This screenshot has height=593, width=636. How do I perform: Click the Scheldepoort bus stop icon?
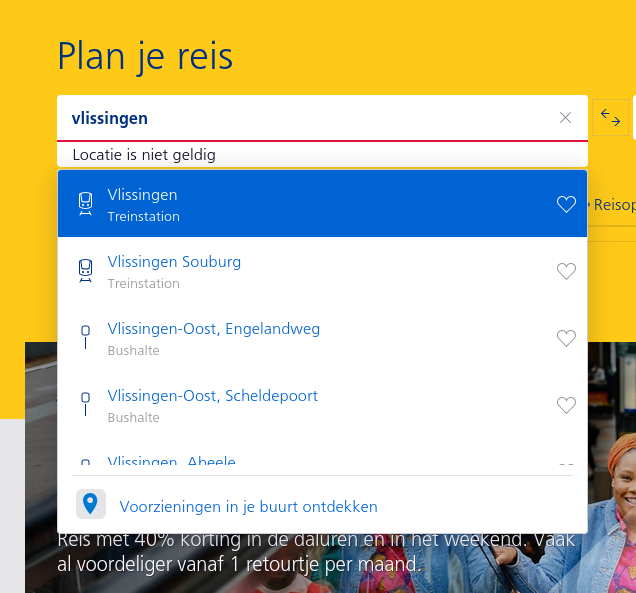(86, 405)
